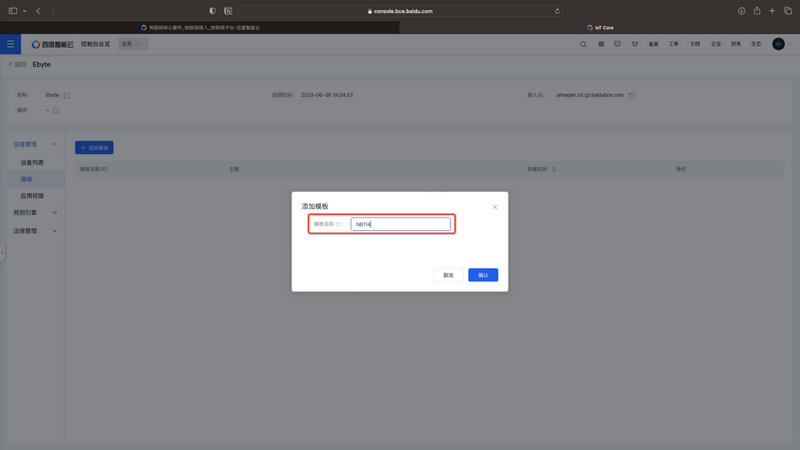This screenshot has height=450, width=800.
Task: Copy the access endpoint address icon
Action: (x=632, y=95)
